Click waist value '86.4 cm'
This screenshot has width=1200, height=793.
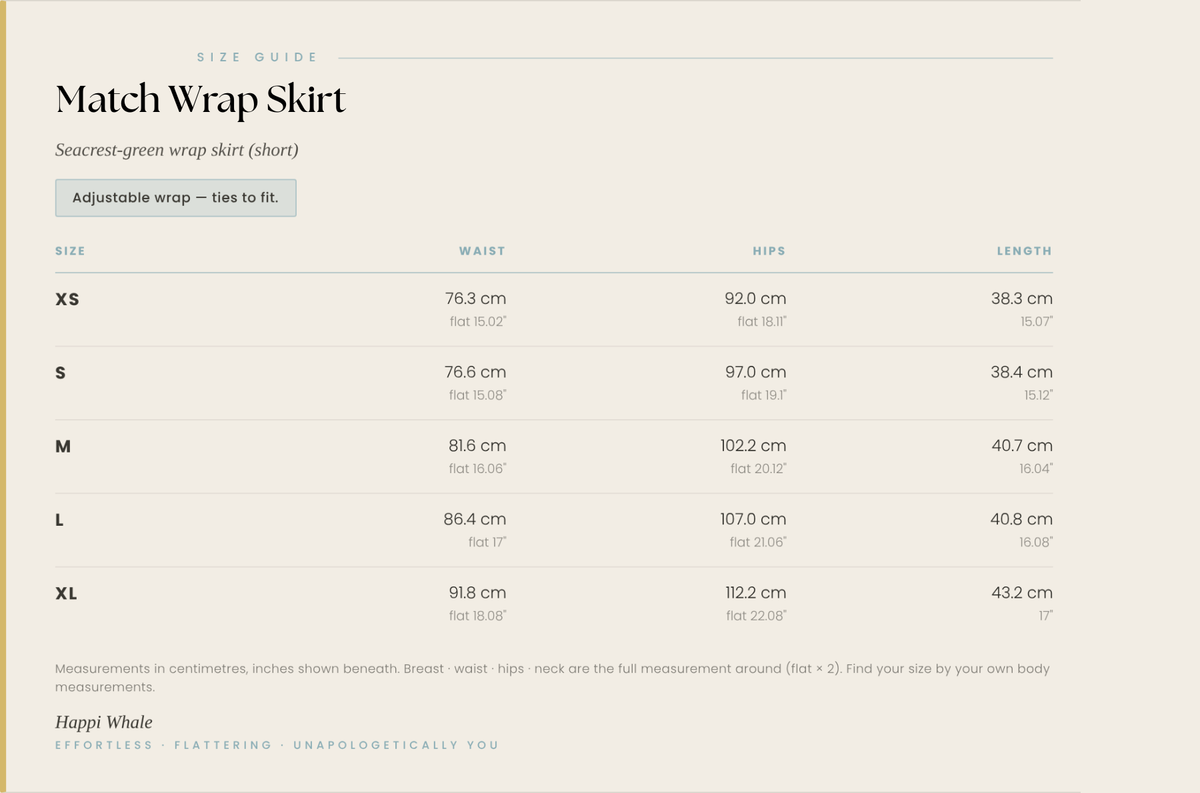point(475,519)
